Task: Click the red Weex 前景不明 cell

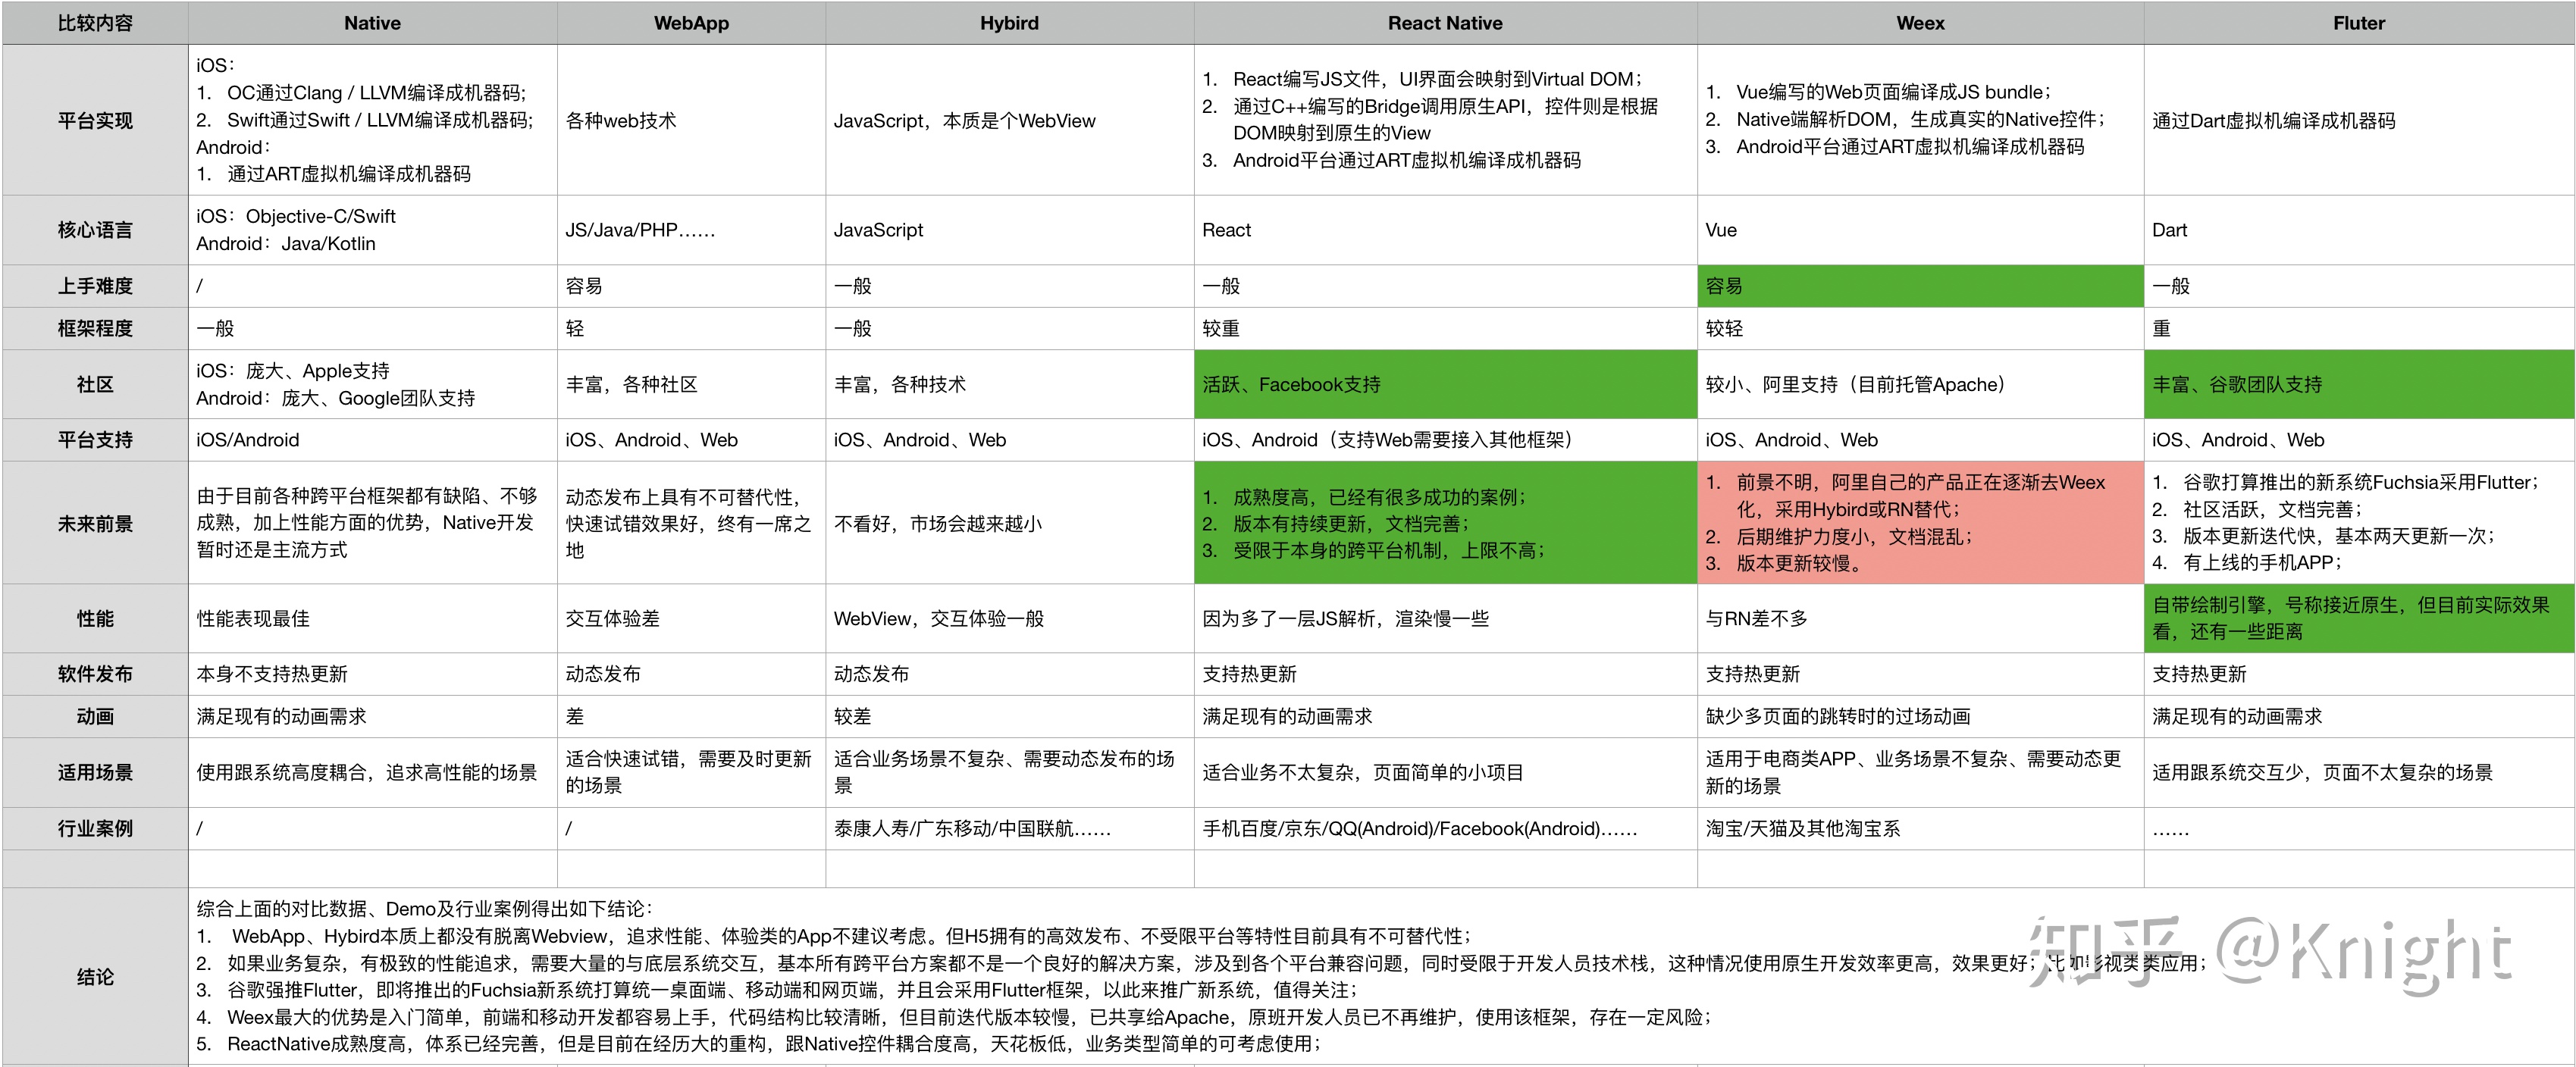Action: (x=1919, y=522)
